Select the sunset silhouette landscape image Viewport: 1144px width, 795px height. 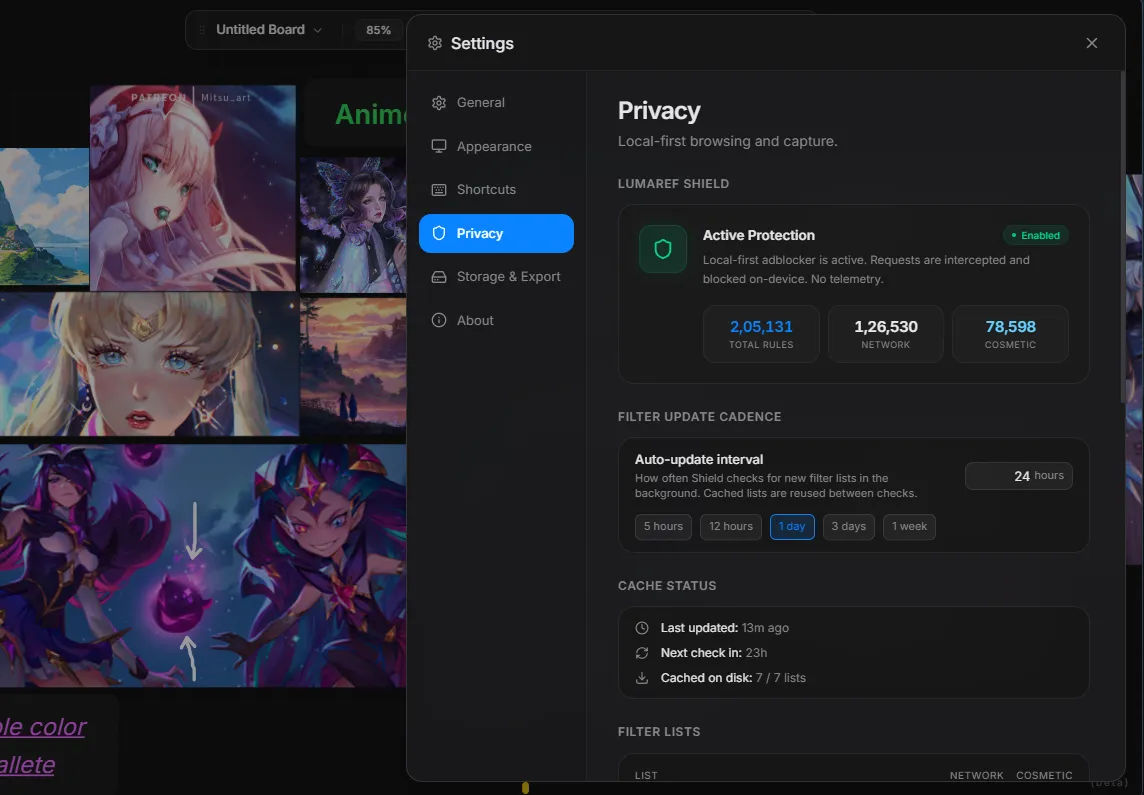[x=353, y=367]
